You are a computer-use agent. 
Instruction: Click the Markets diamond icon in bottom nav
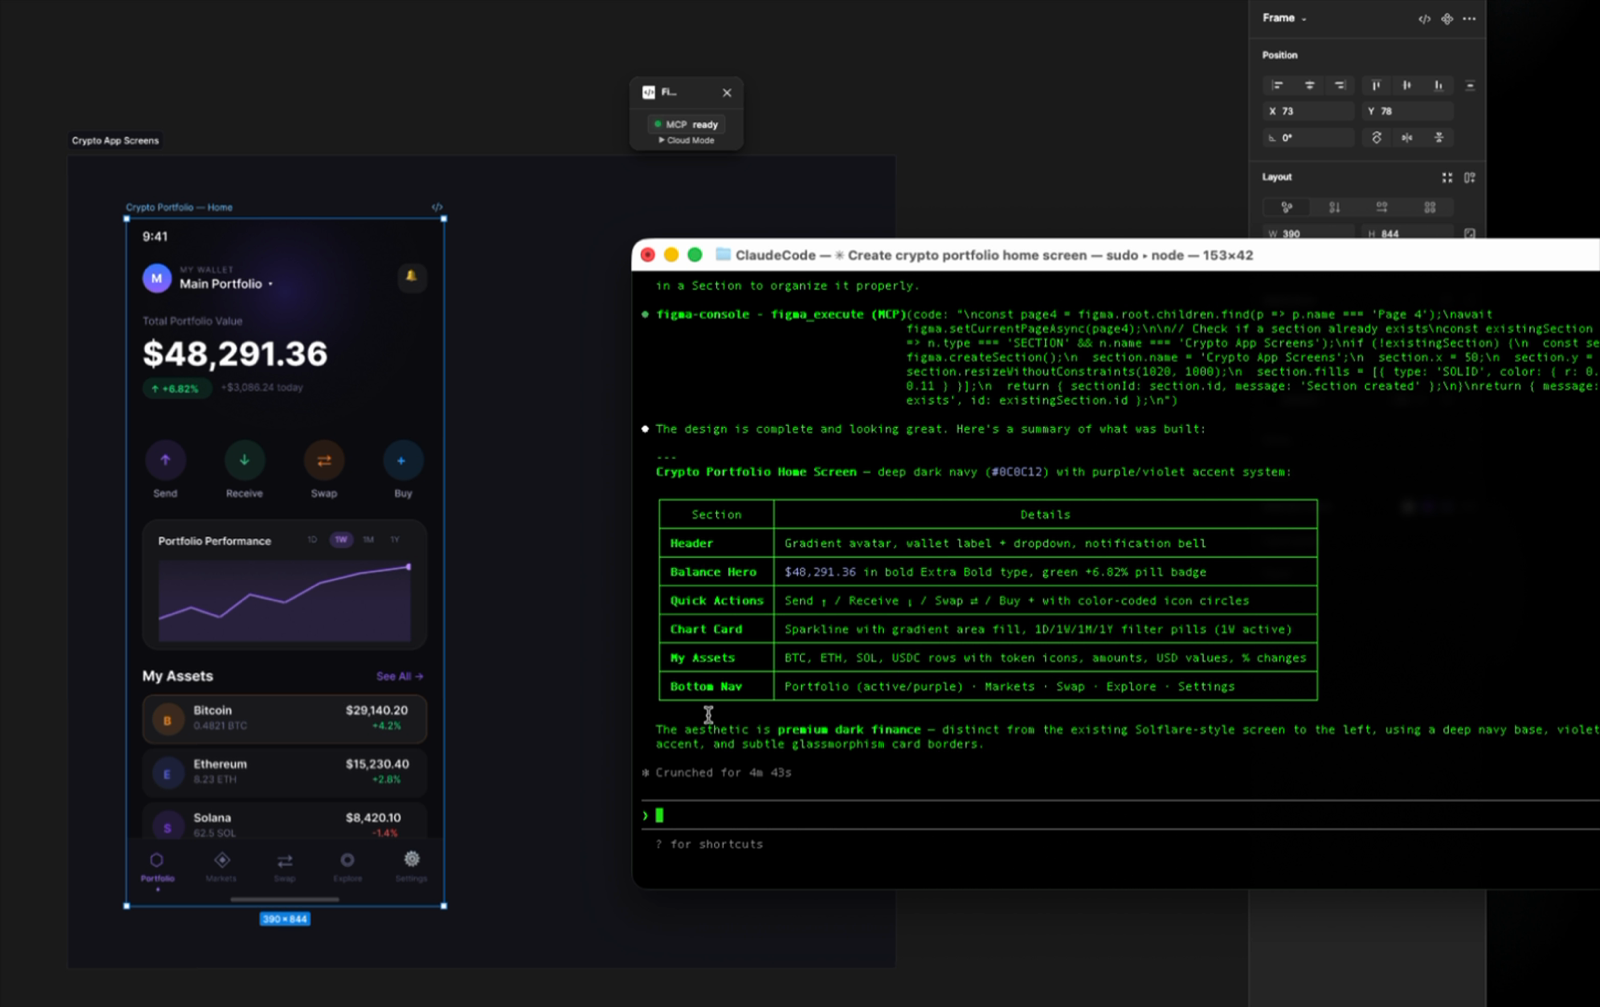(222, 860)
